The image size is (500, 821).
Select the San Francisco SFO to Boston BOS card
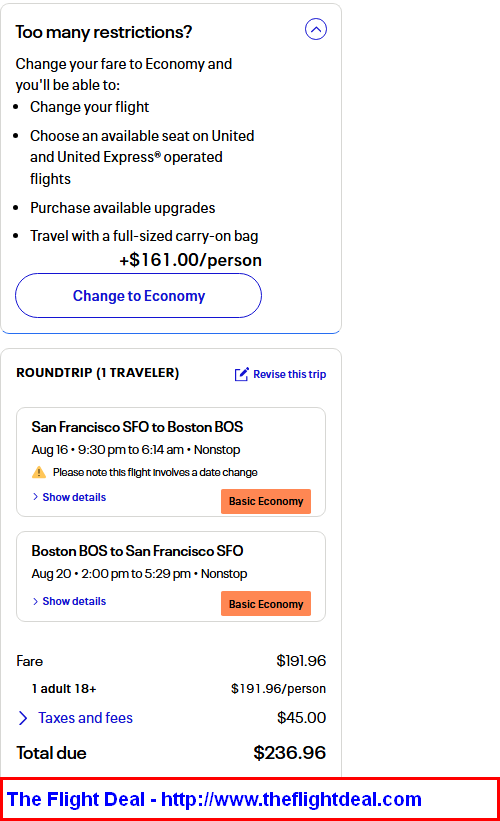pyautogui.click(x=171, y=462)
